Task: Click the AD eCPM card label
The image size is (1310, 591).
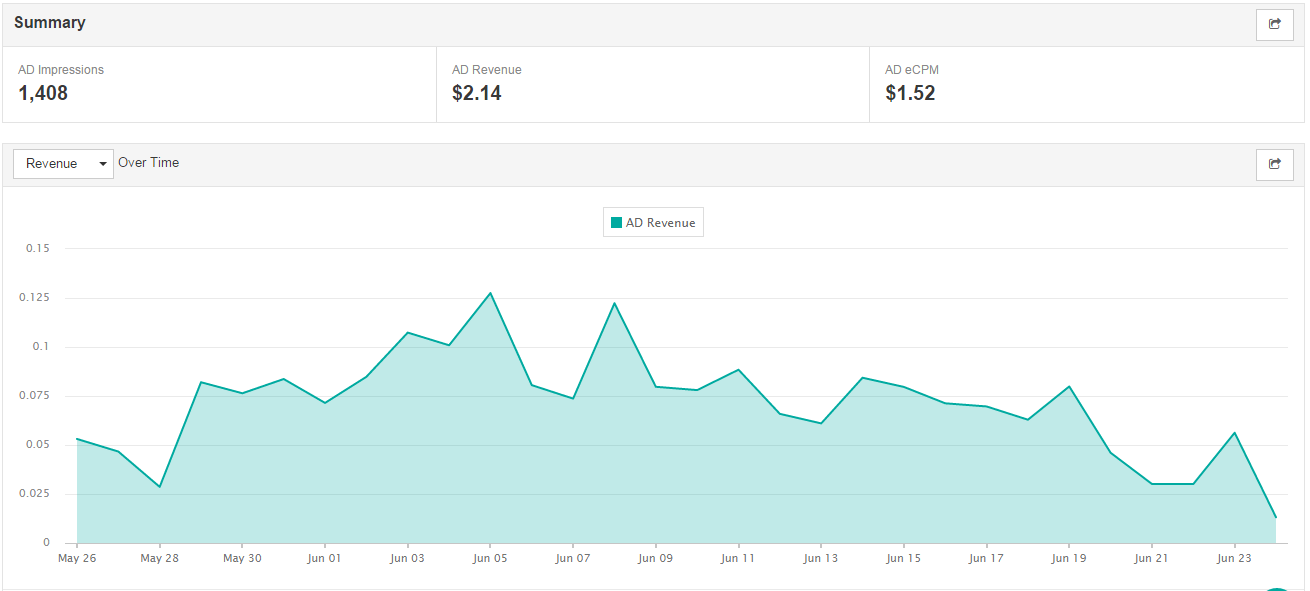Action: click(x=912, y=70)
